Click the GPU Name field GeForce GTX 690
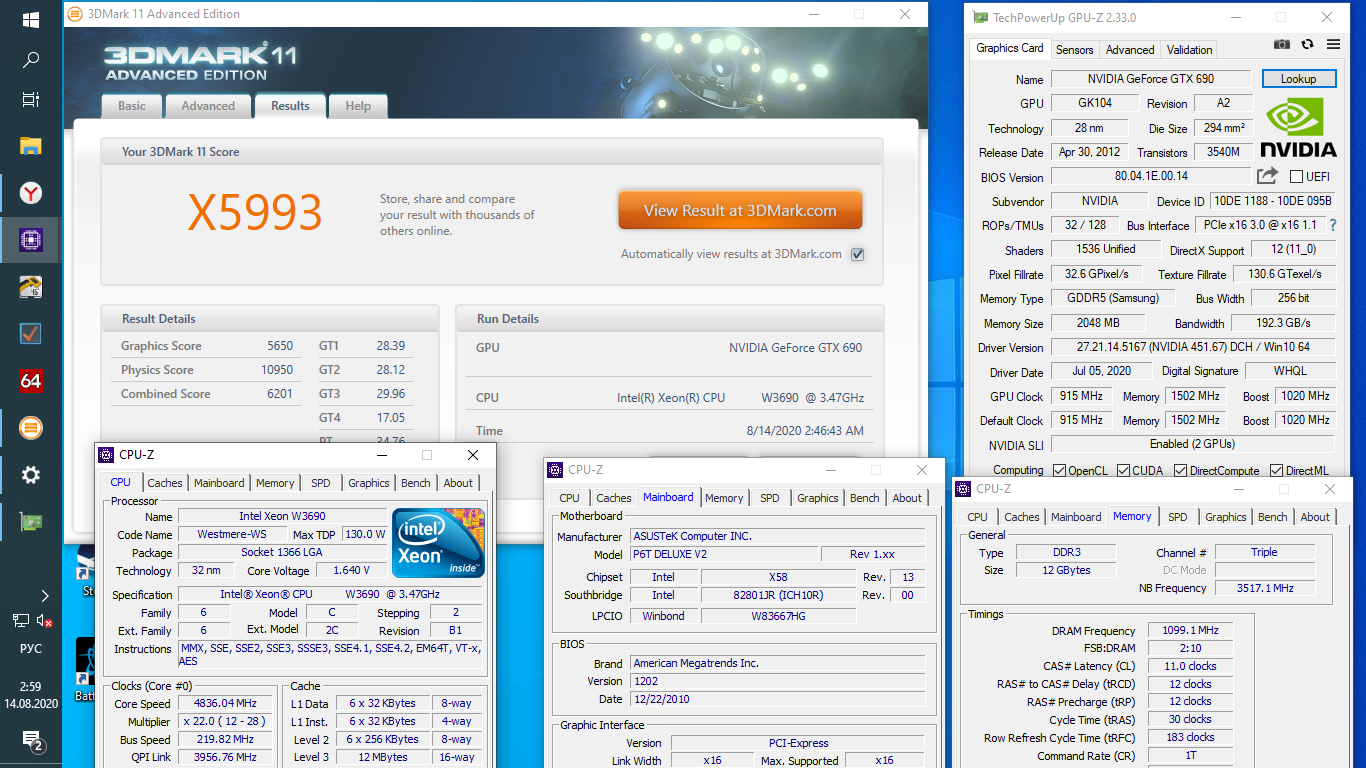Image resolution: width=1366 pixels, height=768 pixels. 1150,79
